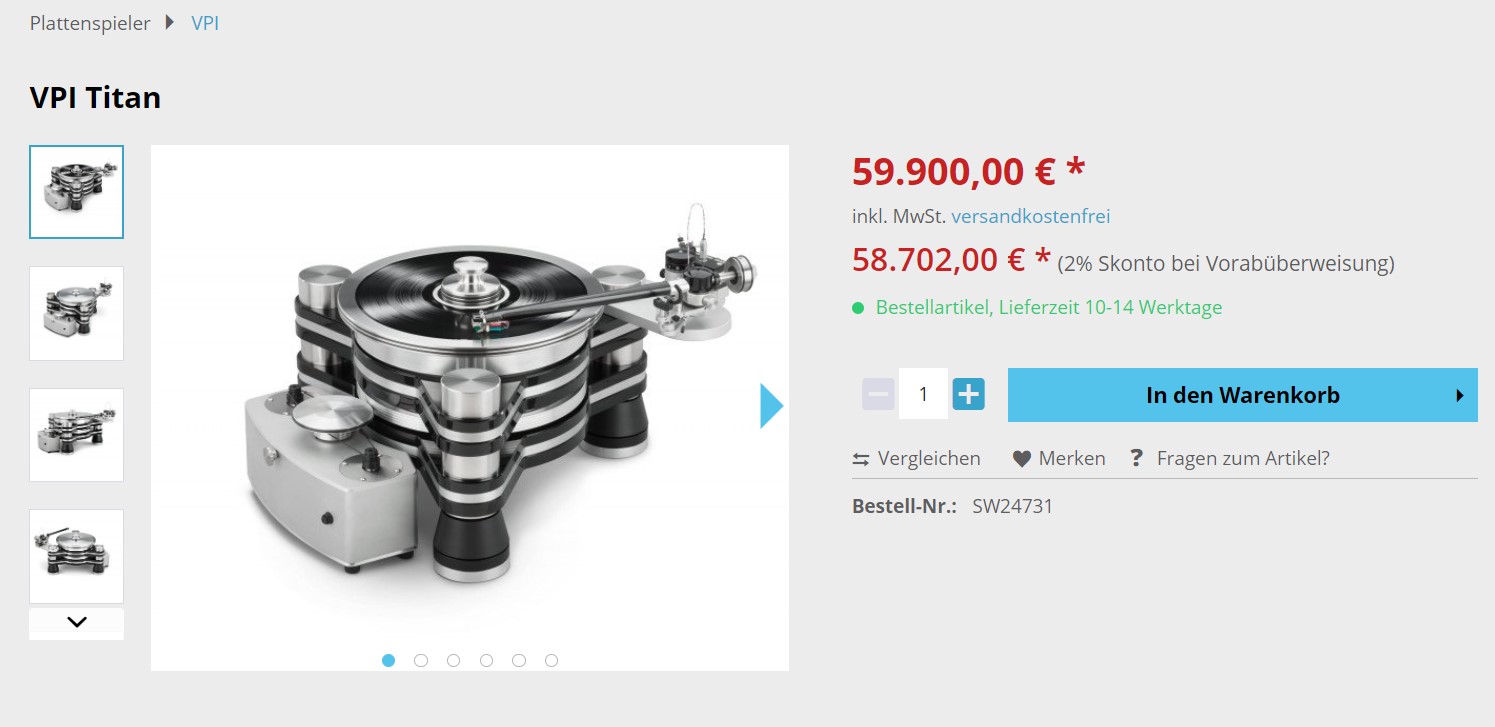The width and height of the screenshot is (1495, 727).
Task: Advance to next product image with blue arrow
Action: pos(771,406)
